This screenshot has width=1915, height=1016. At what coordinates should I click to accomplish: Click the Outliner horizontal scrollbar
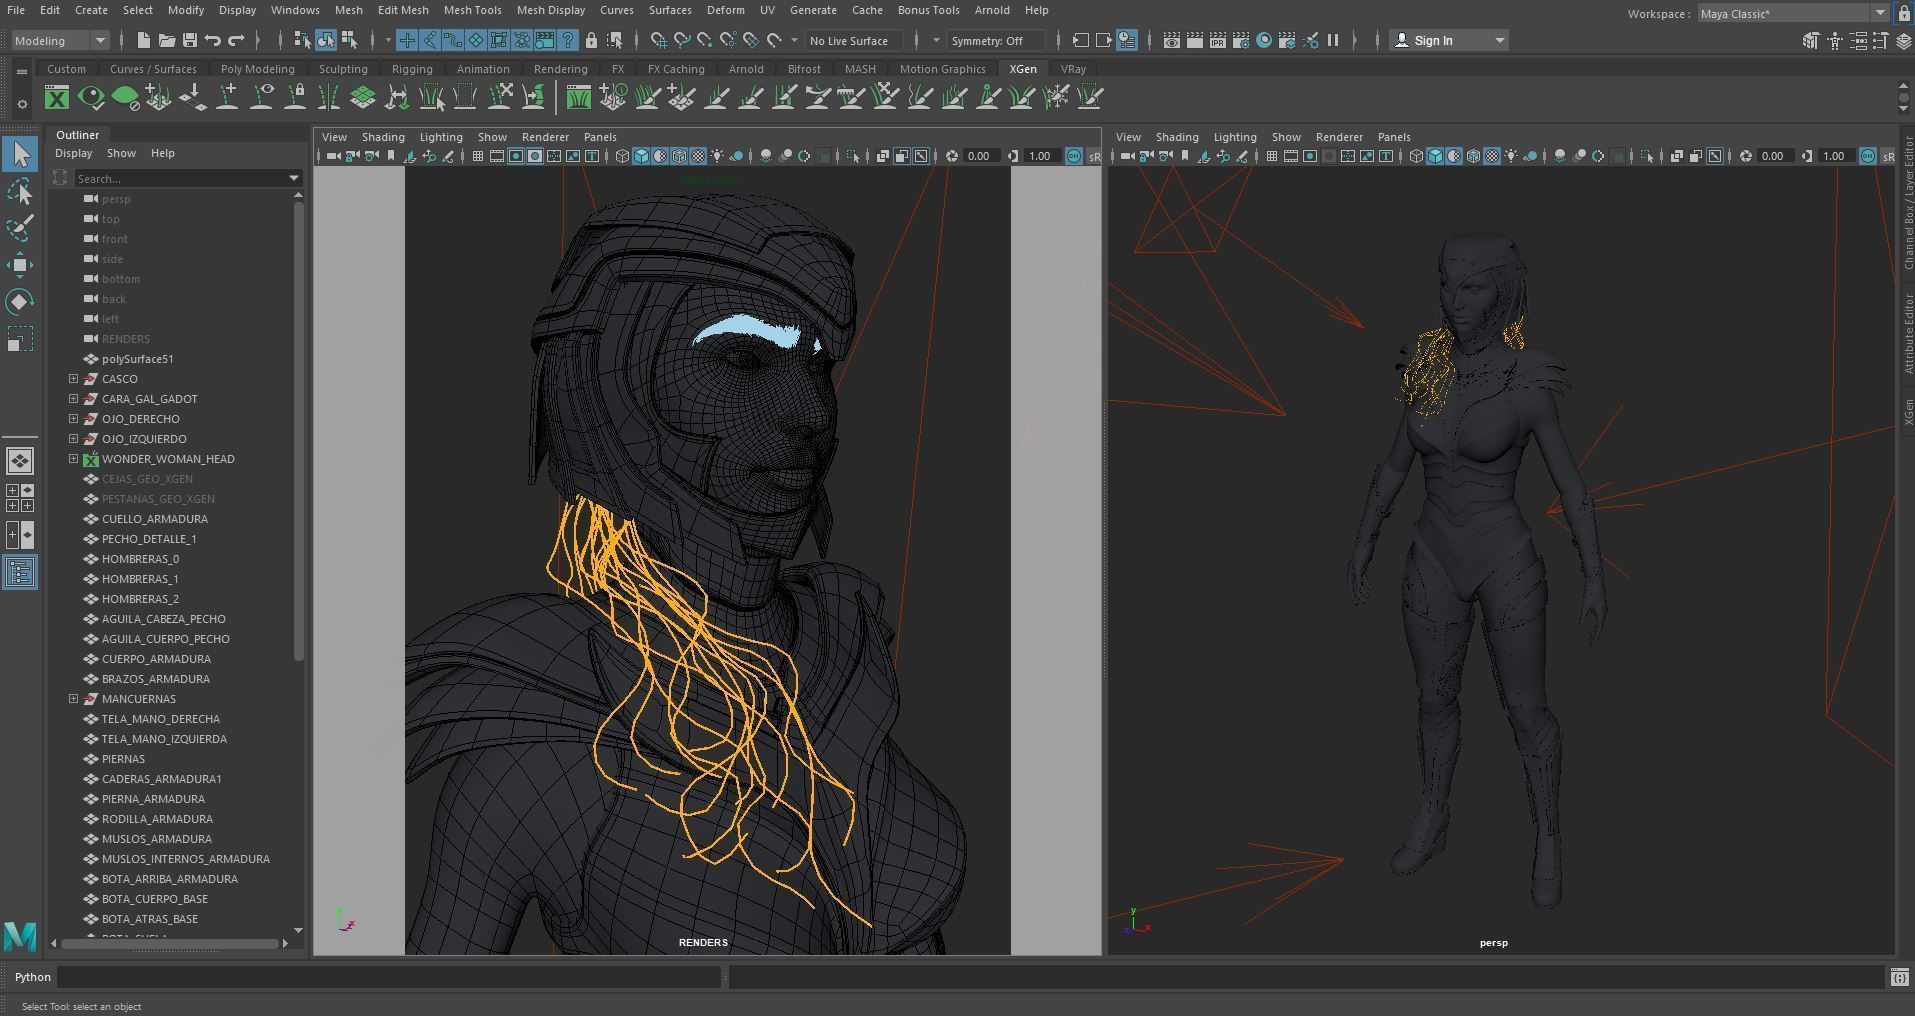170,943
